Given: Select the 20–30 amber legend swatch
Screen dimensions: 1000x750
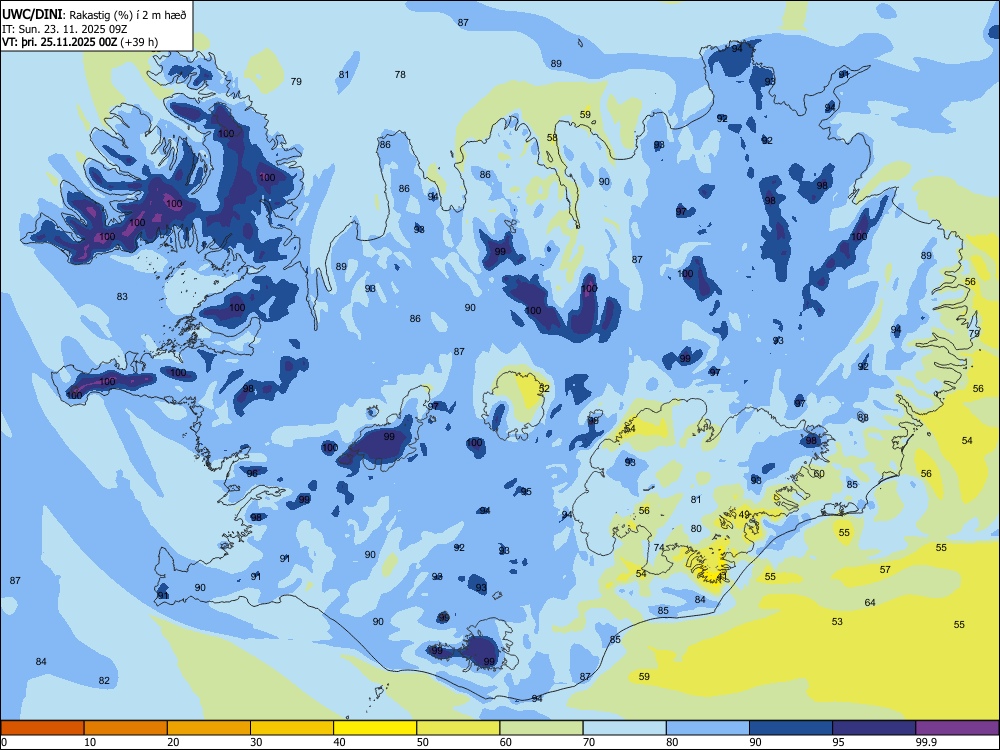Looking at the screenshot, I should pos(209,728).
